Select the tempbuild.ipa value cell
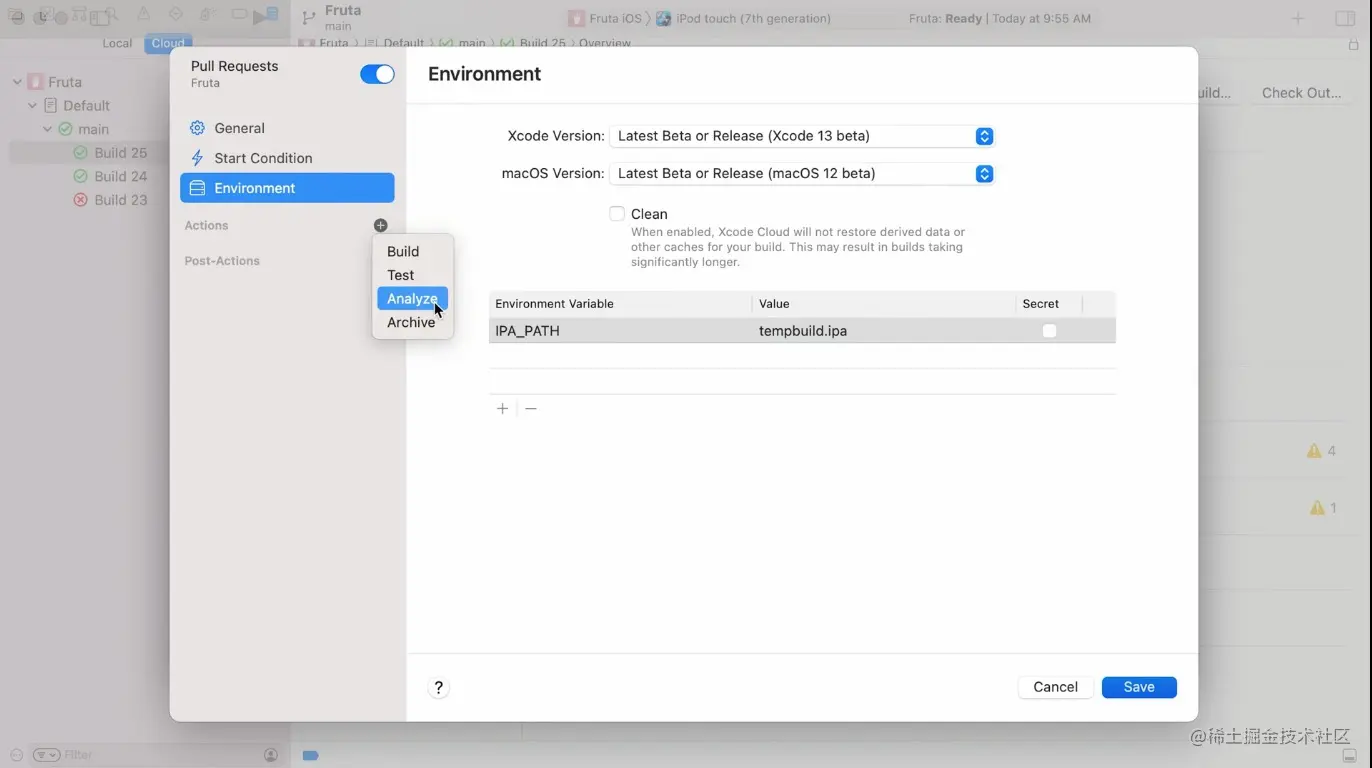 (x=884, y=331)
